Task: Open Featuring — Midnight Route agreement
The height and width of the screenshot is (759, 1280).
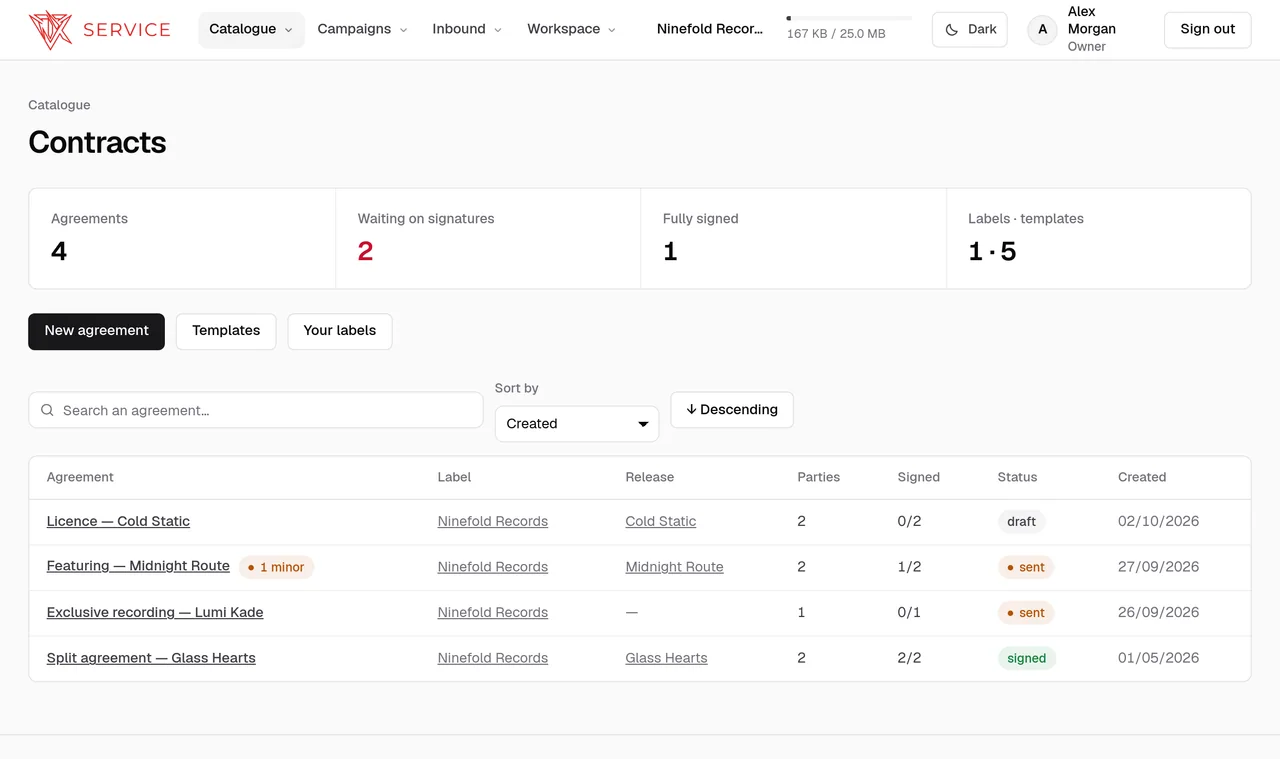Action: 138,566
